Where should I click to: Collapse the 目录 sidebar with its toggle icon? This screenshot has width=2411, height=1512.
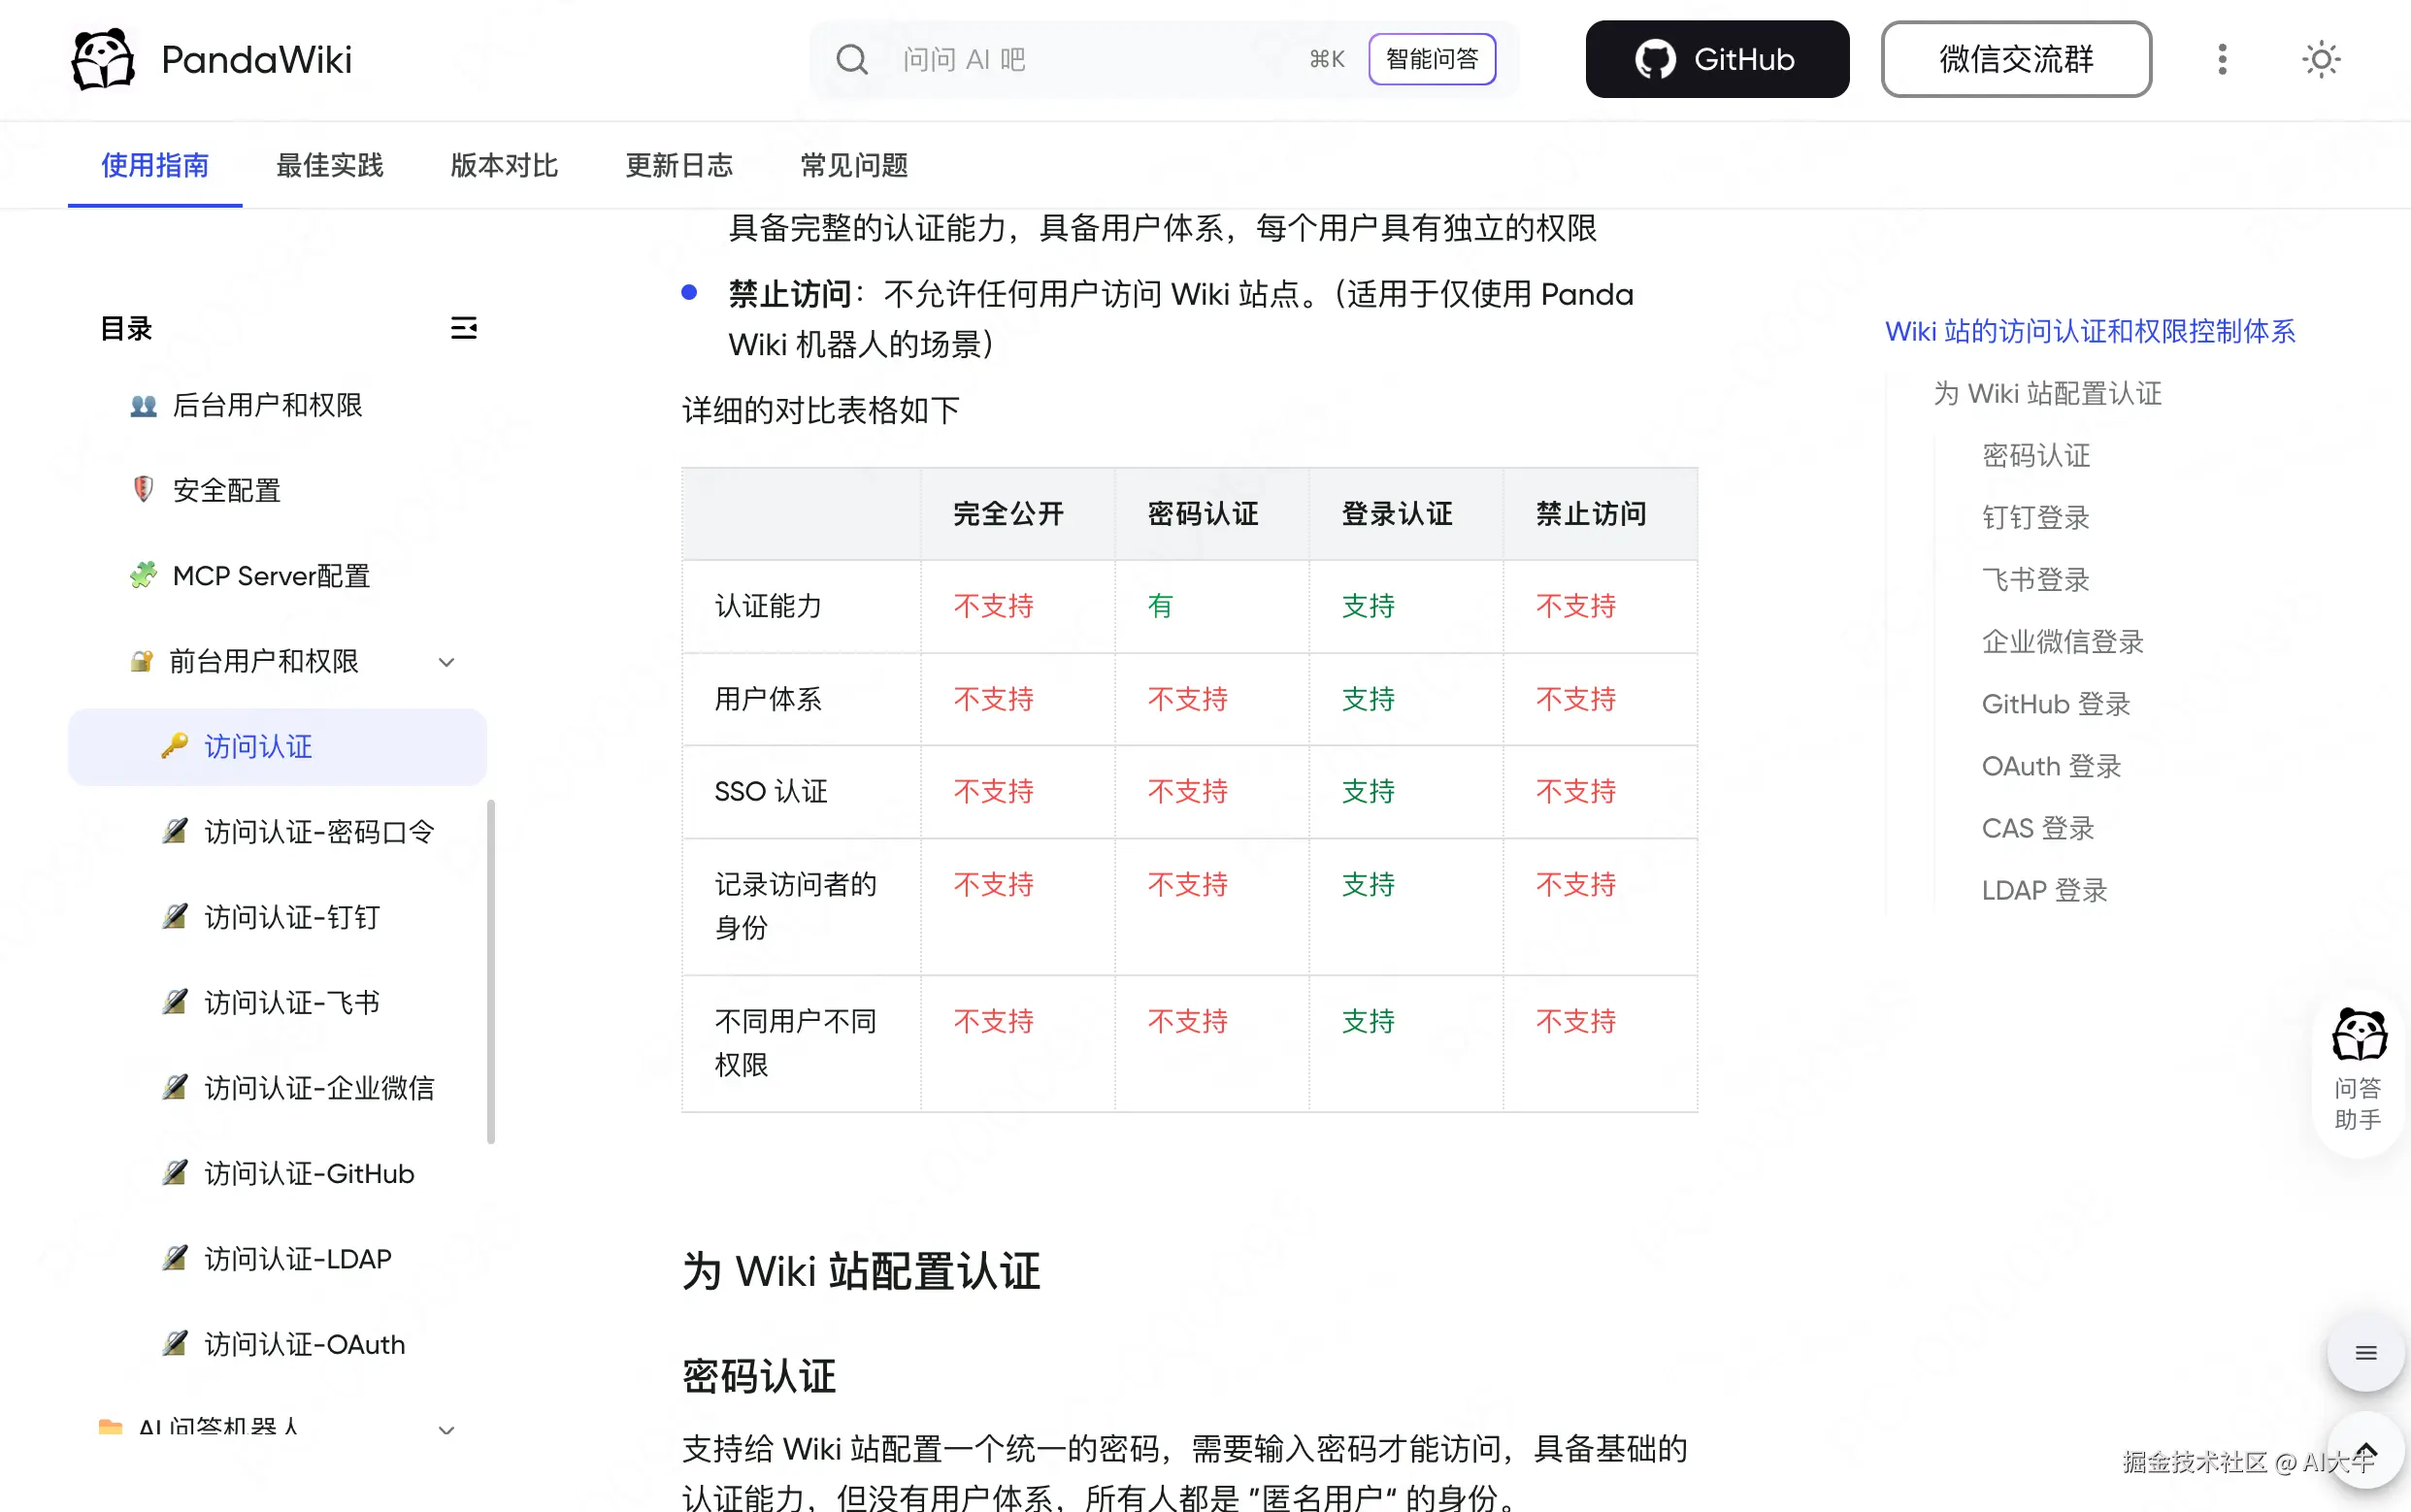(x=463, y=328)
